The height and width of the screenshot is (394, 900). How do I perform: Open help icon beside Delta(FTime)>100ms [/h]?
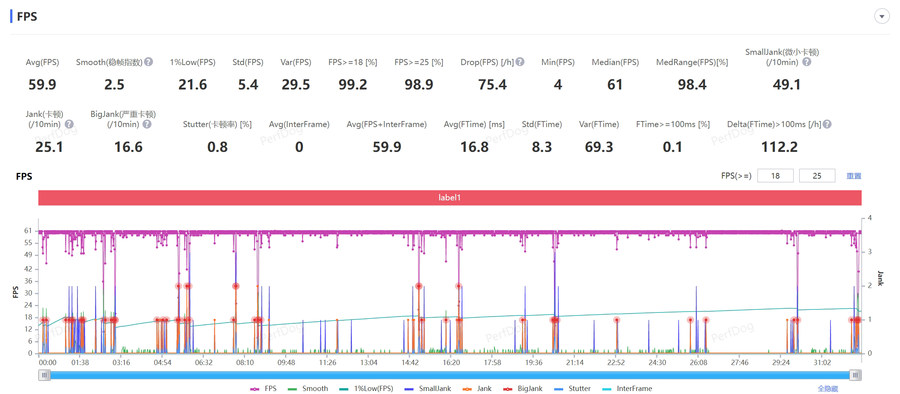827,124
